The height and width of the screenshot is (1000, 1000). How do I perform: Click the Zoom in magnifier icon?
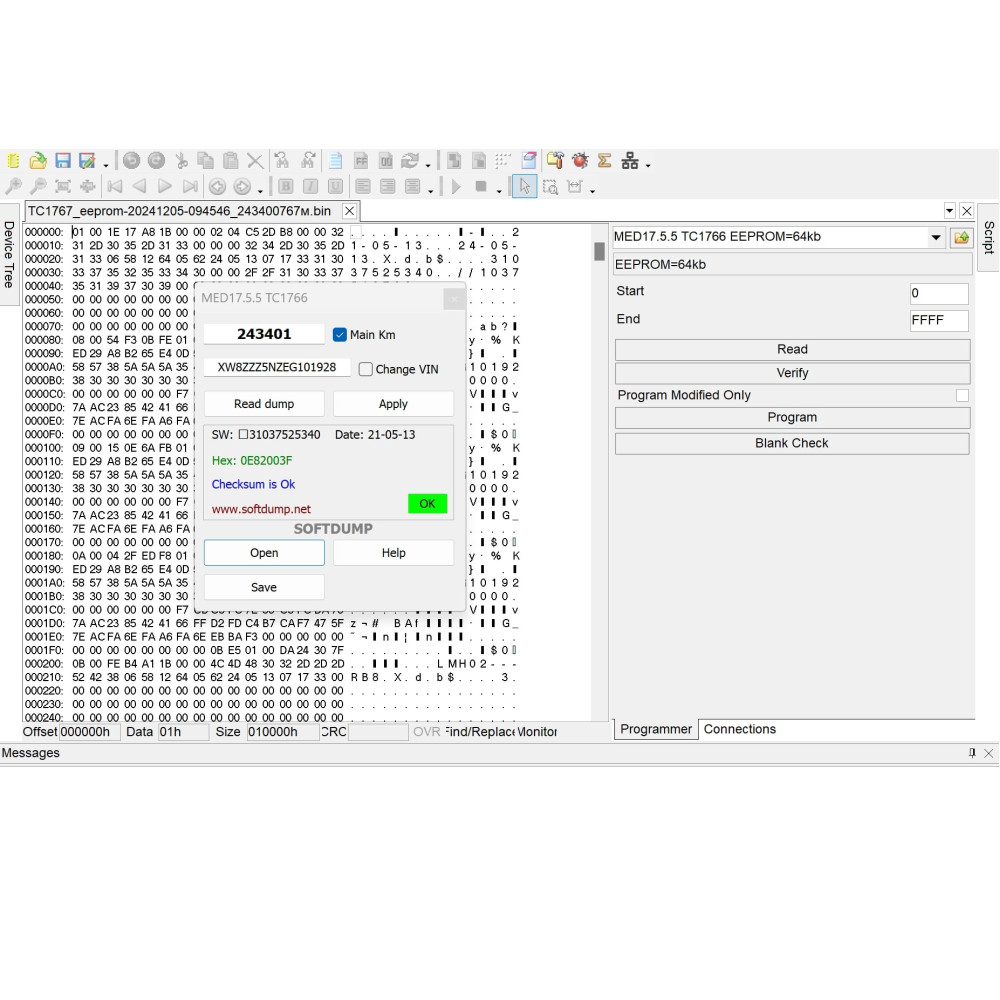[13, 186]
